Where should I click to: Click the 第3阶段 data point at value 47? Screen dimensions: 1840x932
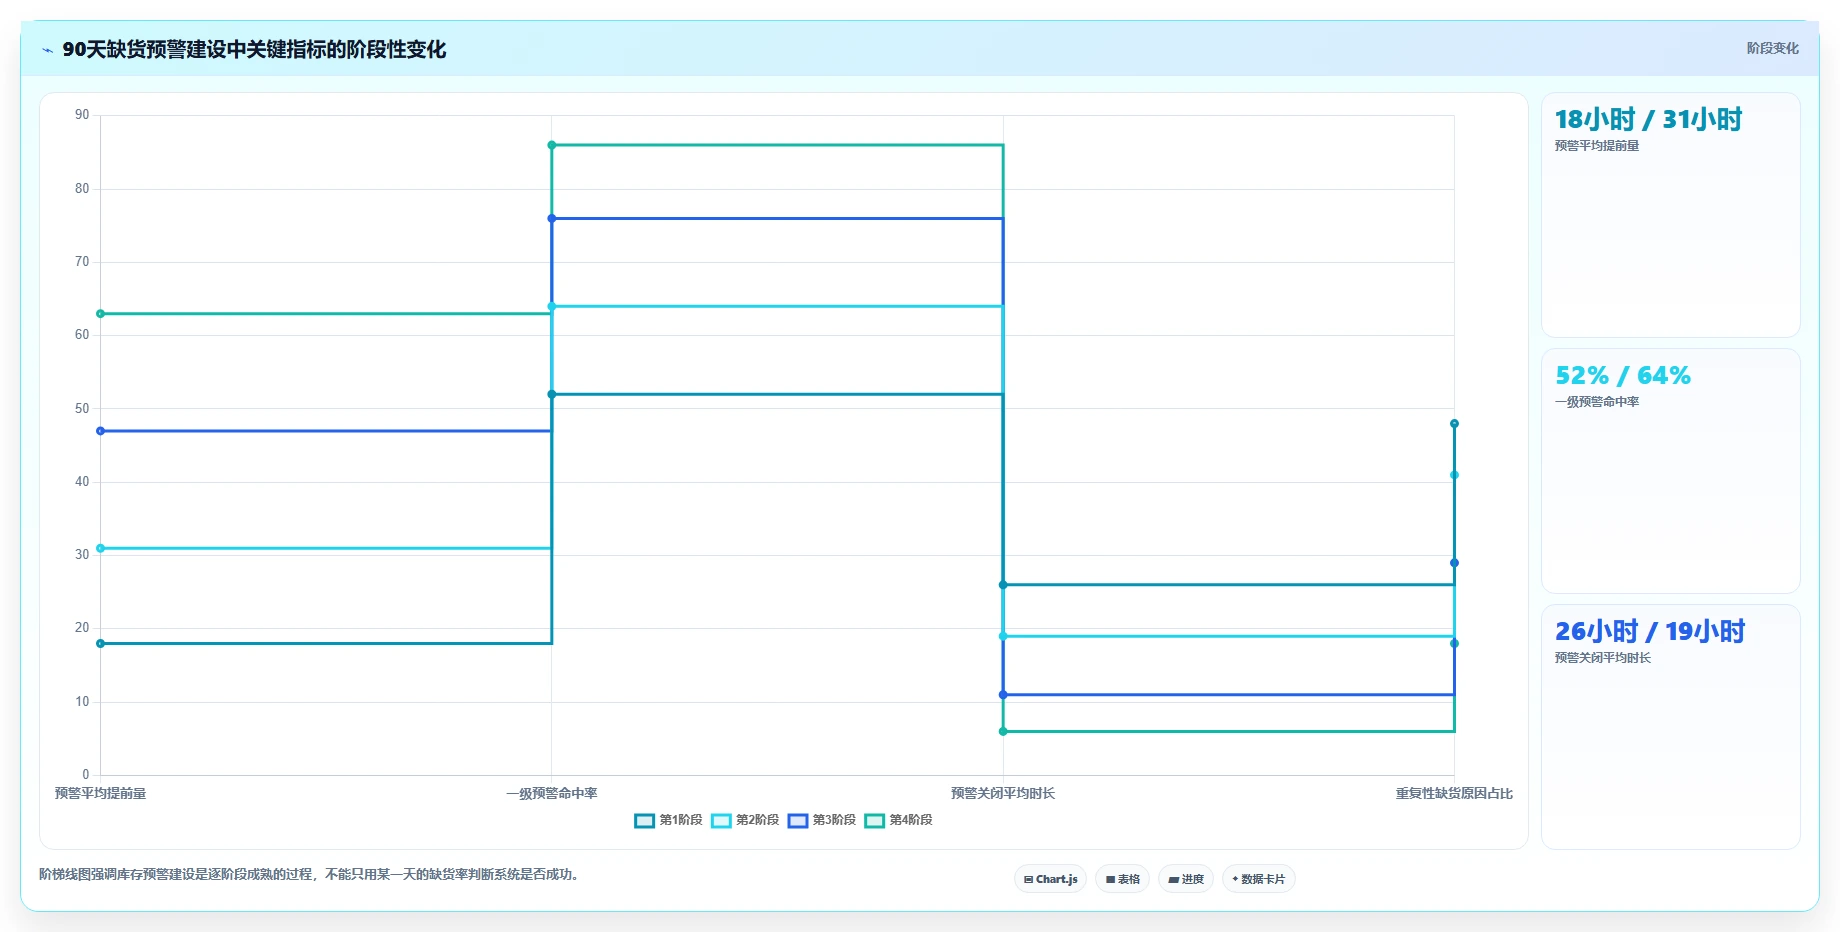(100, 431)
